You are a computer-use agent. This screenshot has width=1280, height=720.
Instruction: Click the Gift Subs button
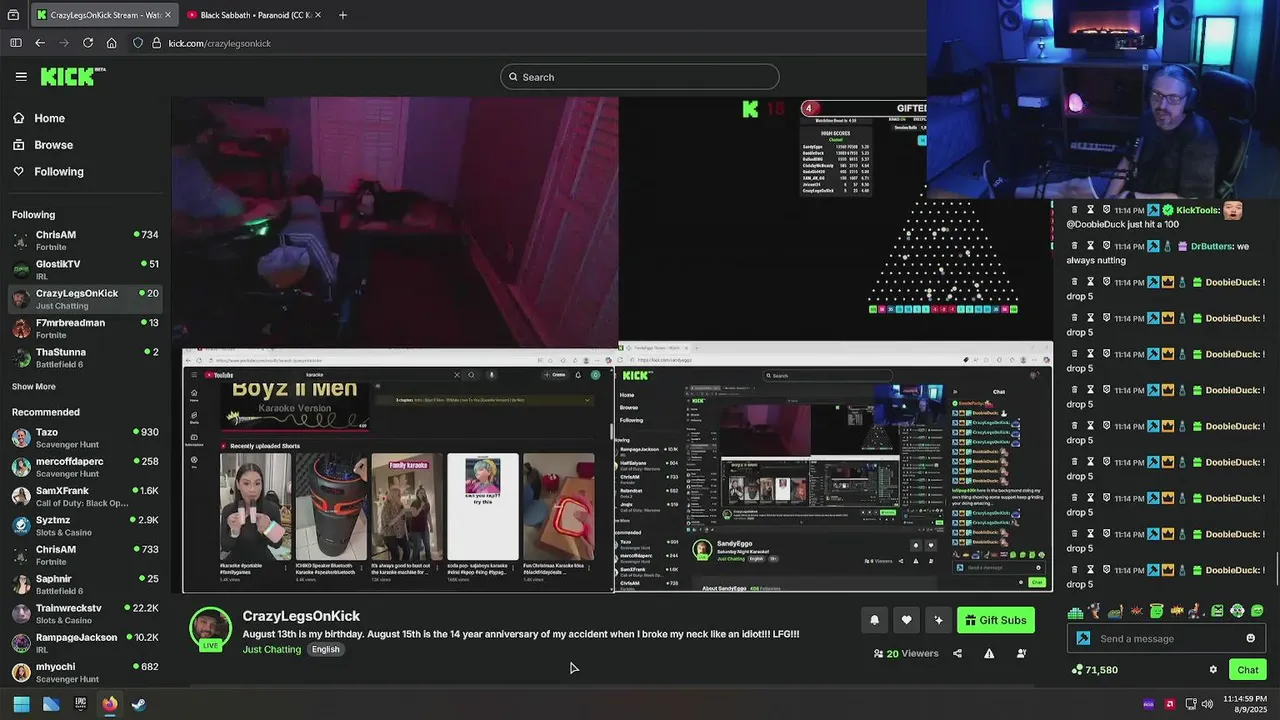996,620
